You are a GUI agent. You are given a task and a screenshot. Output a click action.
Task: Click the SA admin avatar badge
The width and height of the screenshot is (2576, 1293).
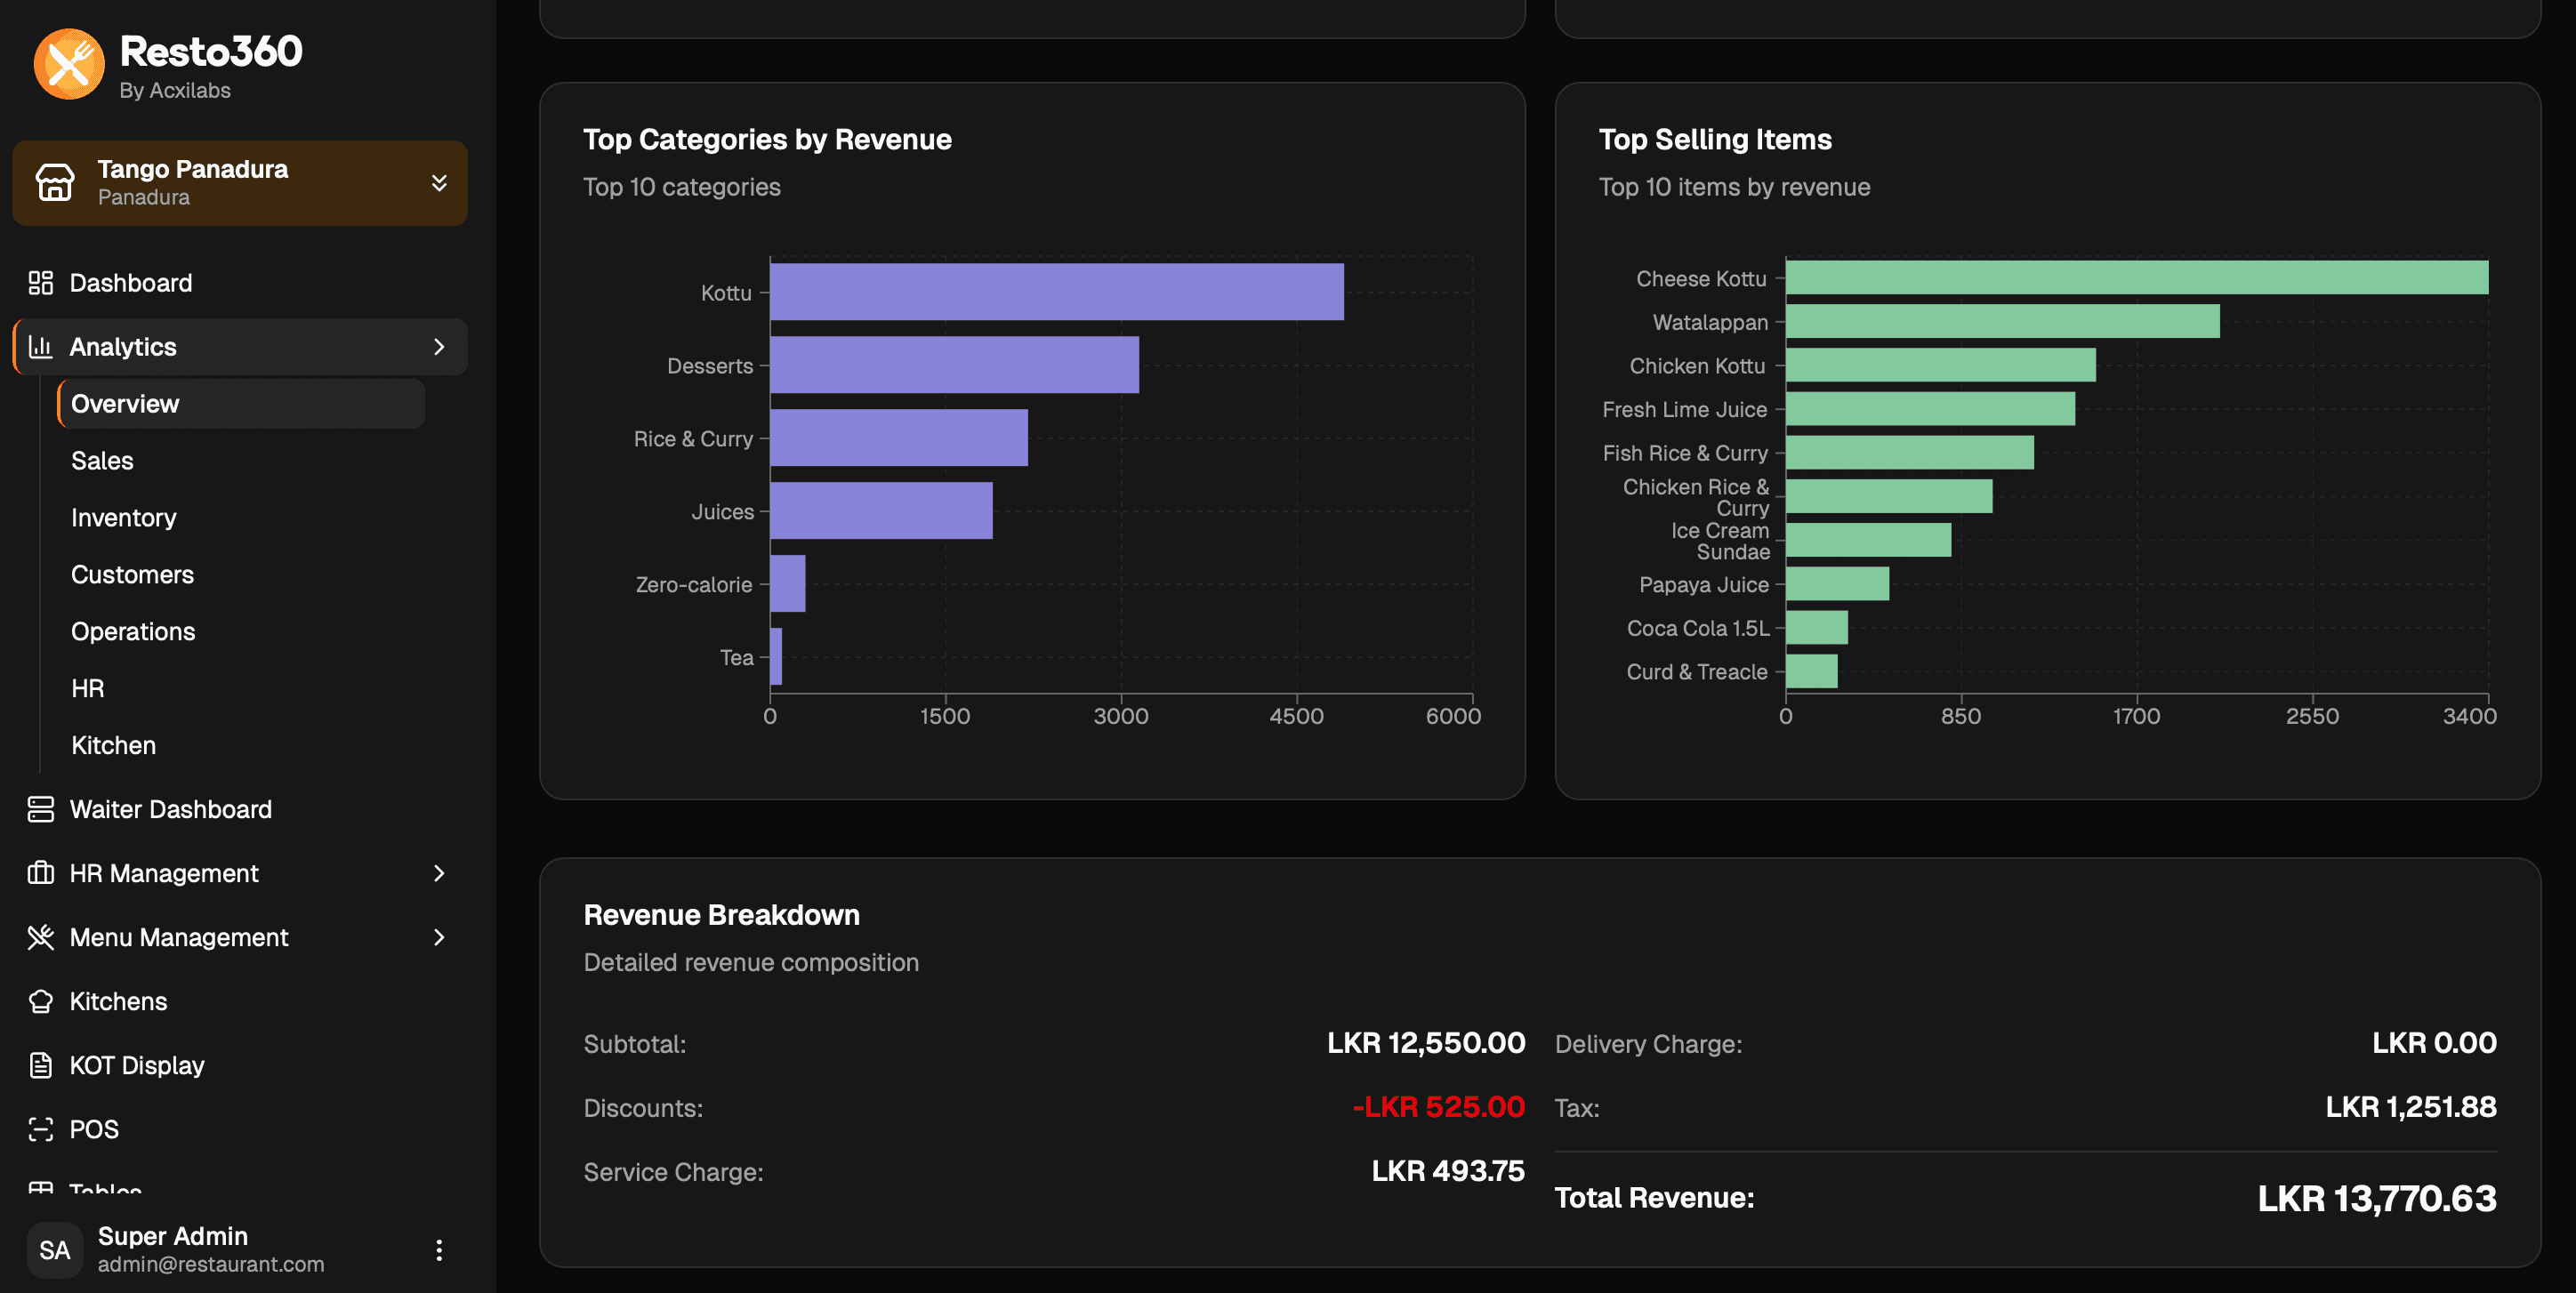[55, 1249]
